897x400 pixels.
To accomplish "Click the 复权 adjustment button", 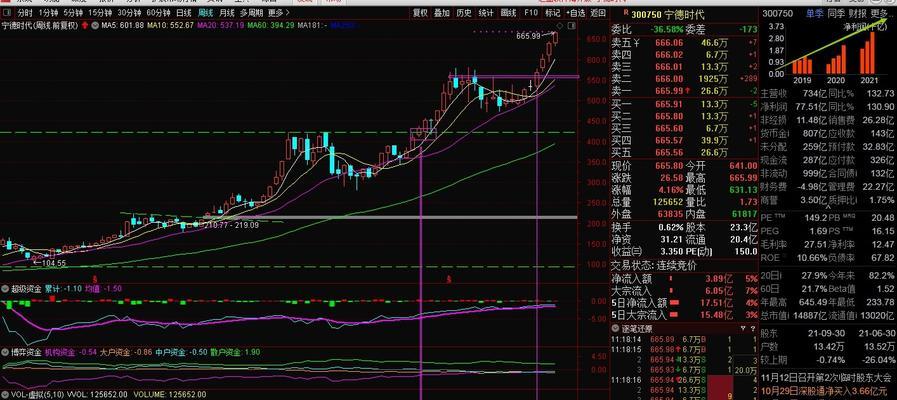I will point(420,13).
